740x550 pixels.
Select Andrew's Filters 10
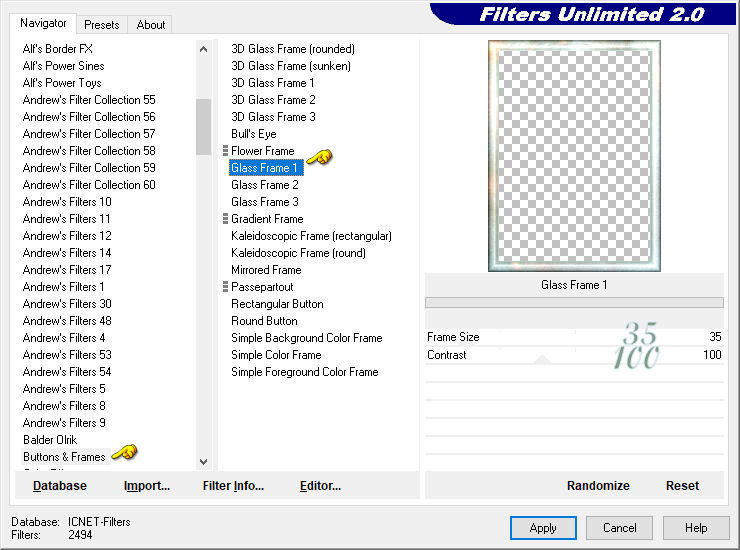[x=67, y=202]
